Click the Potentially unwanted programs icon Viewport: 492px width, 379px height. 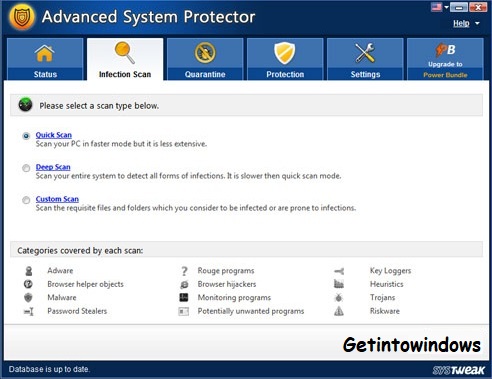click(x=184, y=311)
